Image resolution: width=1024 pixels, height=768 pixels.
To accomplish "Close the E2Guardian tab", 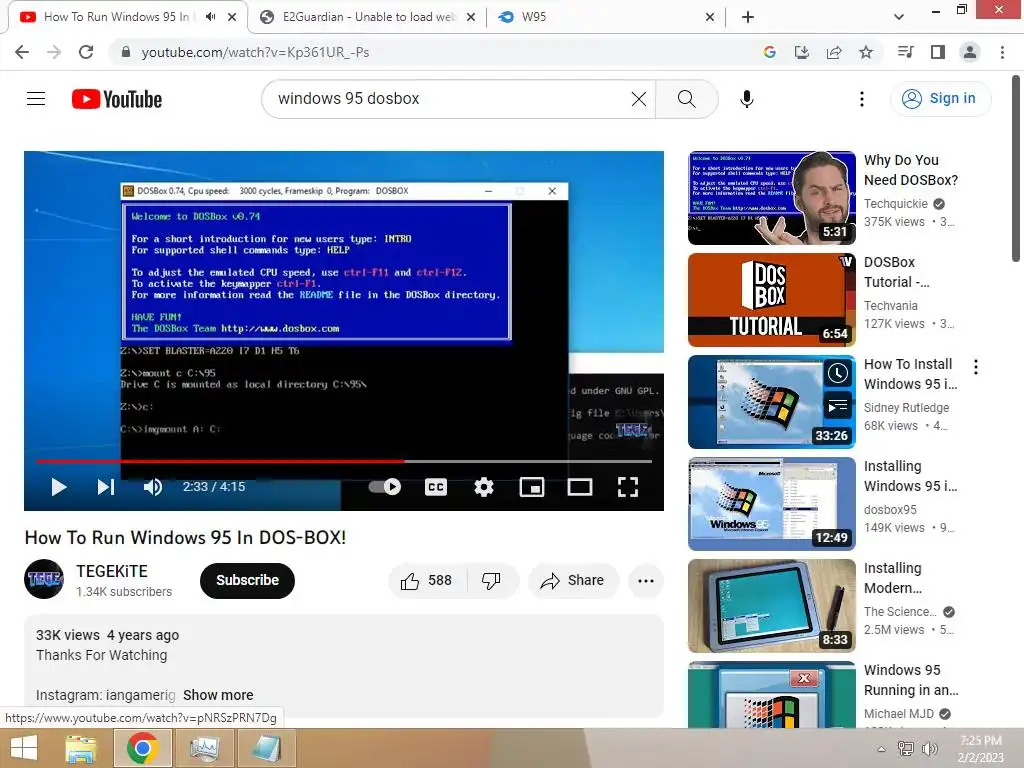I will (x=470, y=17).
